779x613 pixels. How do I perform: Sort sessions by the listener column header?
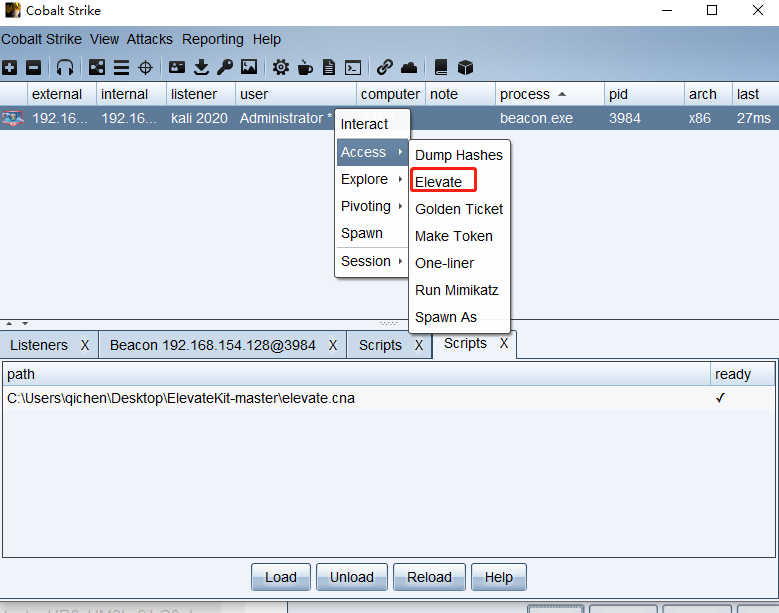tap(200, 94)
